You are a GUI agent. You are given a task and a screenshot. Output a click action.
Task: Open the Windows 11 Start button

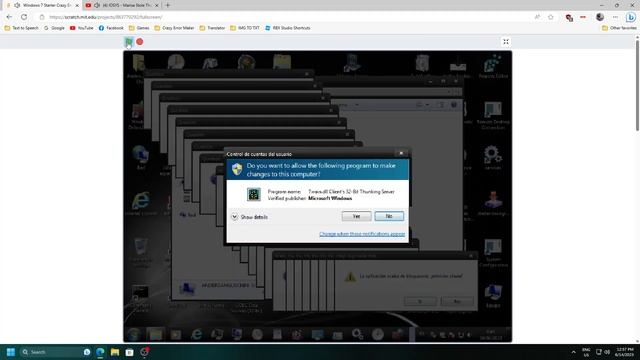click(x=11, y=352)
